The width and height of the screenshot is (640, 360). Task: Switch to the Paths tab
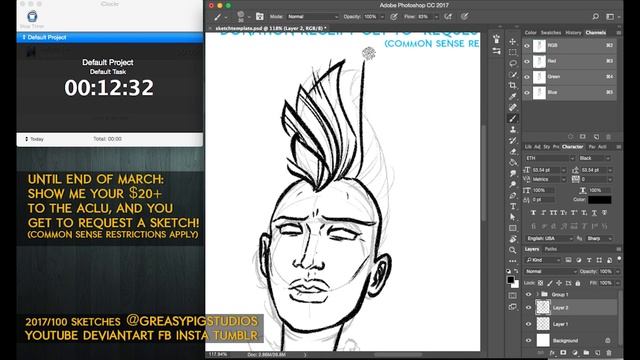coord(551,249)
